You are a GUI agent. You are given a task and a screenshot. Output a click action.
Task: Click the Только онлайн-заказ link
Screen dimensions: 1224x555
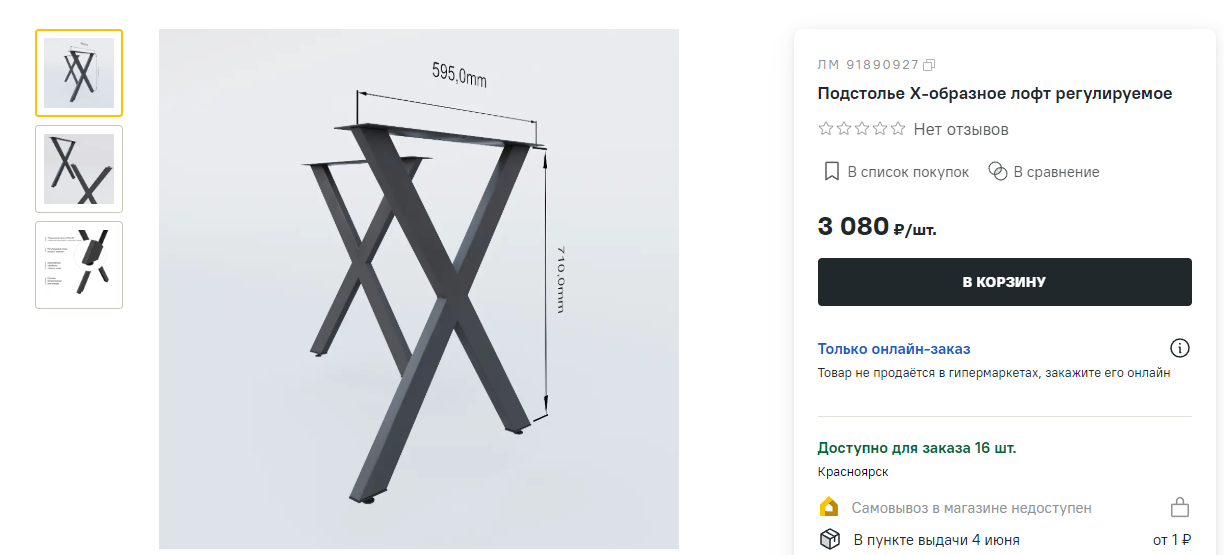894,349
